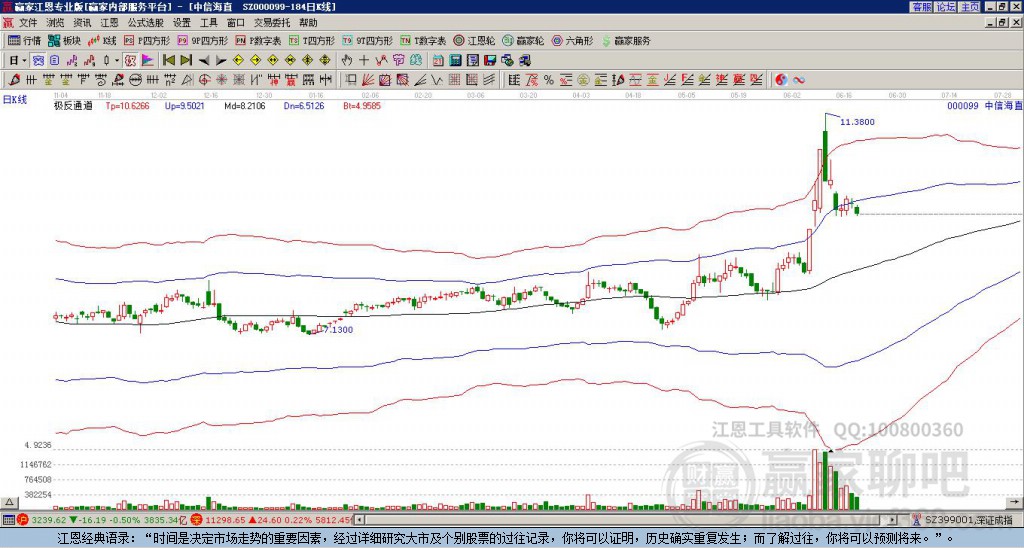Click the Md=8.2106 value
The height and width of the screenshot is (548, 1024).
click(245, 105)
